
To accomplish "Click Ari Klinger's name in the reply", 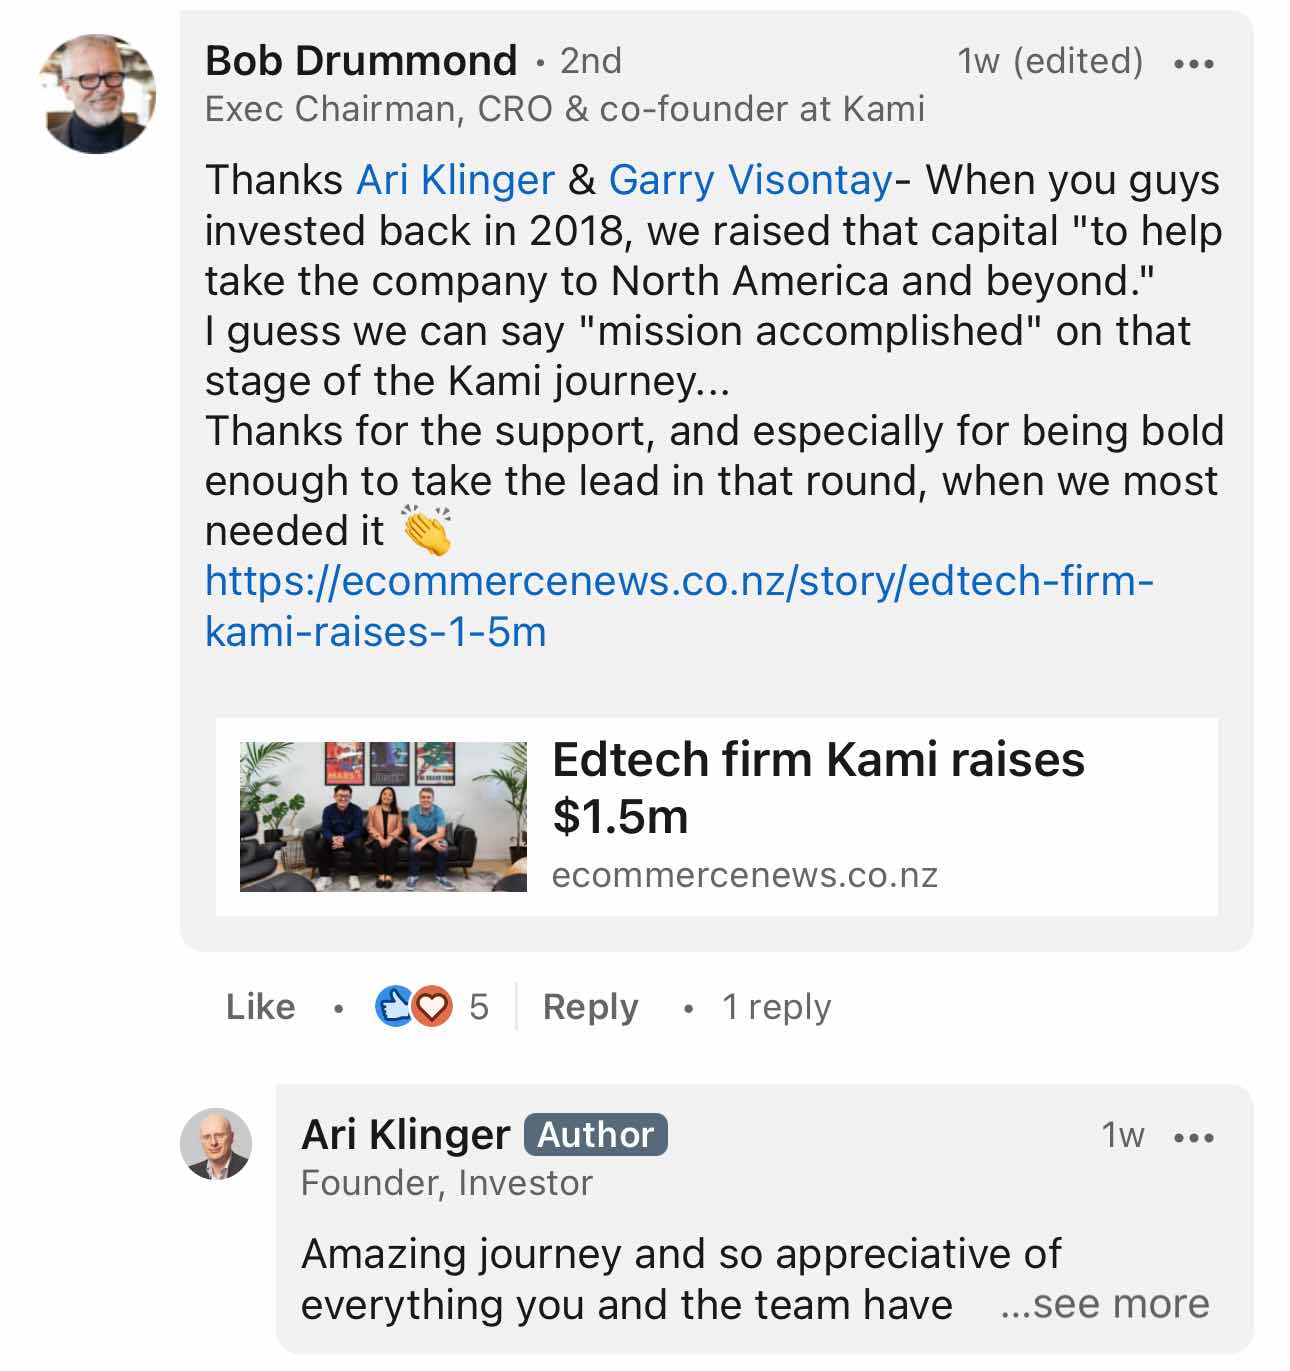I will tap(405, 1135).
